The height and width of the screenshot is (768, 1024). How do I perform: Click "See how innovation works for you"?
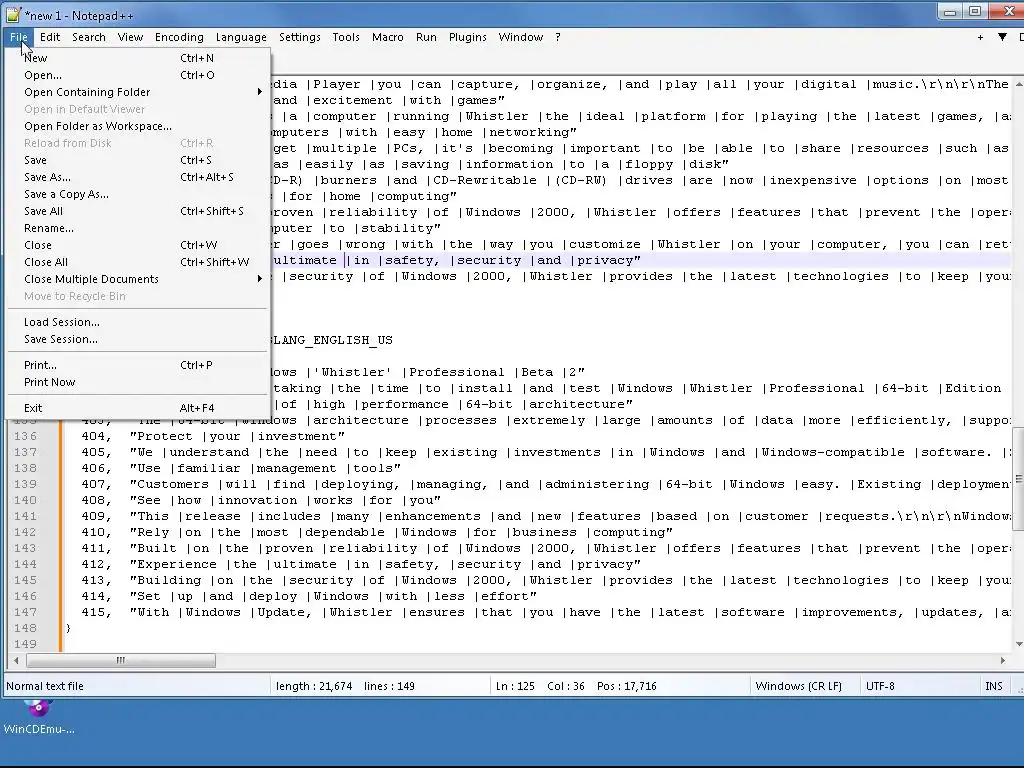click(285, 500)
